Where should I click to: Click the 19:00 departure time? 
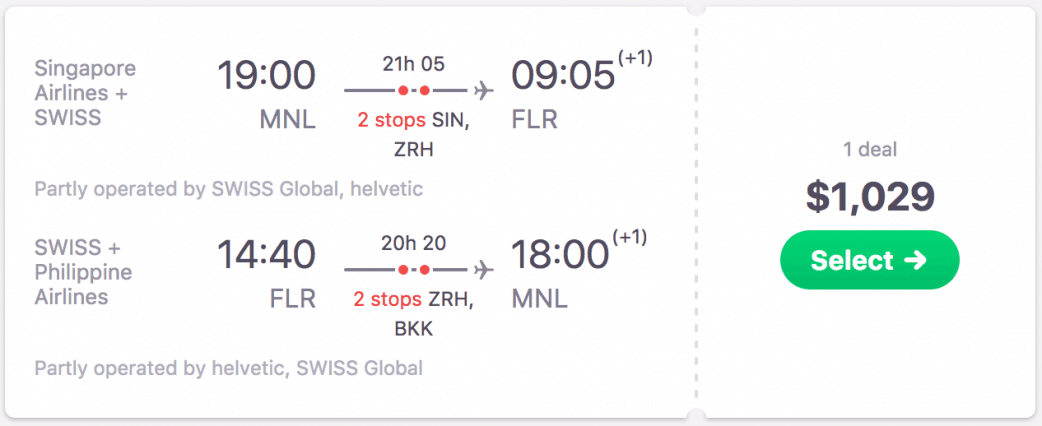(x=267, y=75)
